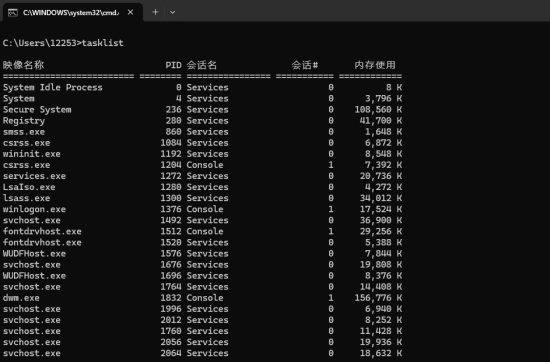Viewport: 550px width, 363px height.
Task: Click the 会话# column header
Action: tap(305, 65)
